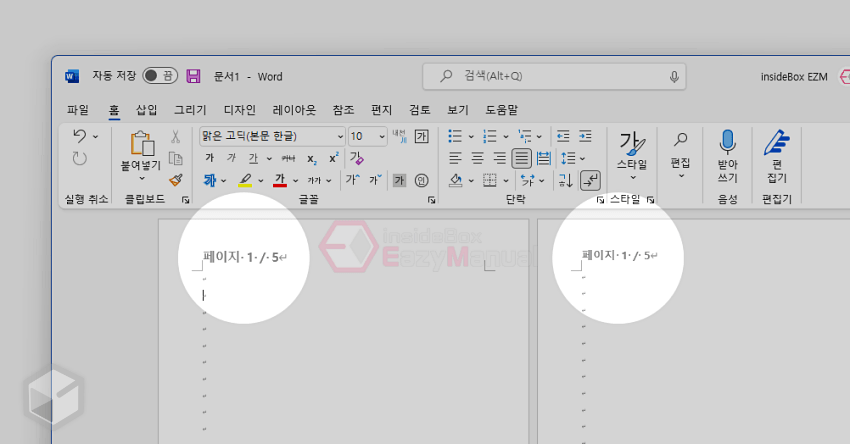
Task: Open the File tab
Action: (78, 110)
